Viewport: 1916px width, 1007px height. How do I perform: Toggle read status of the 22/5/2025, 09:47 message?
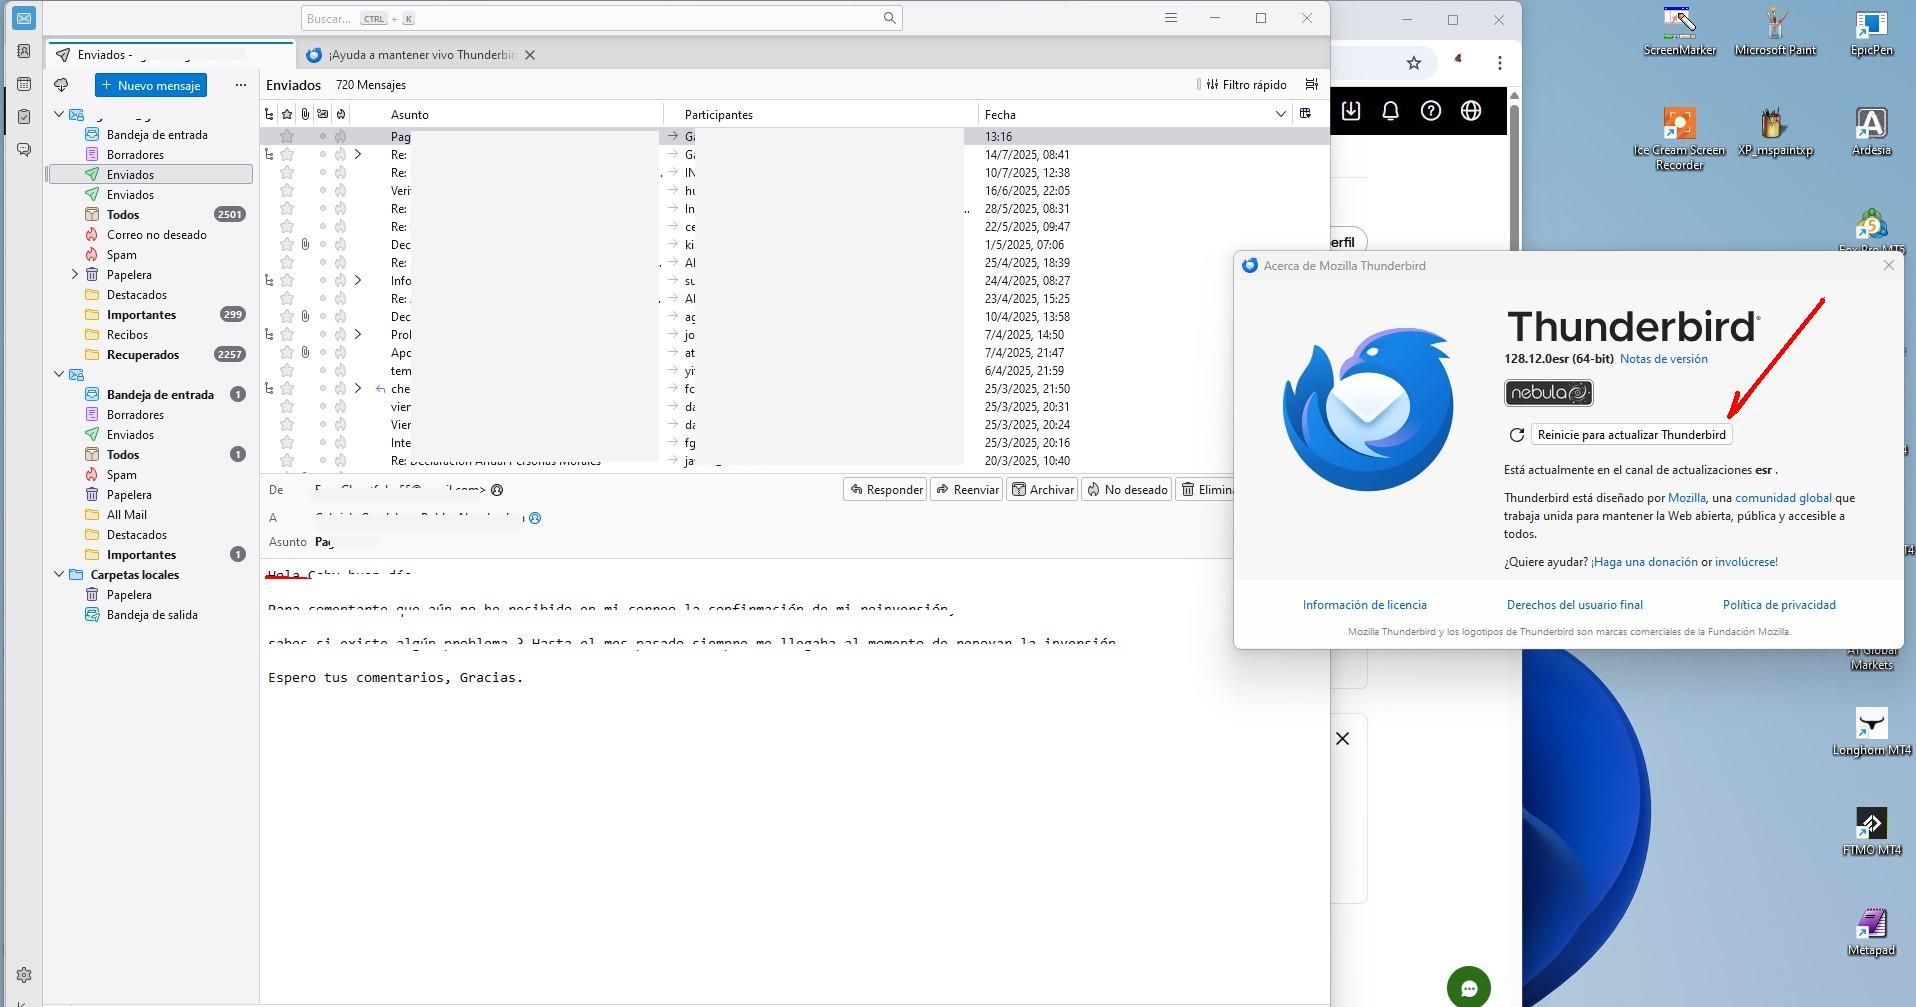[x=322, y=227]
